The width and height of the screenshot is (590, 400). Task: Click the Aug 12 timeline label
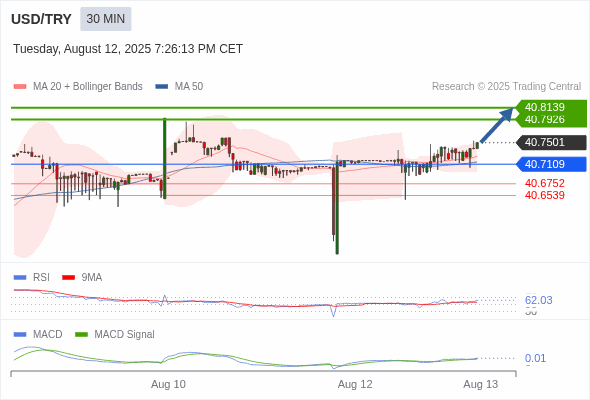click(x=355, y=385)
